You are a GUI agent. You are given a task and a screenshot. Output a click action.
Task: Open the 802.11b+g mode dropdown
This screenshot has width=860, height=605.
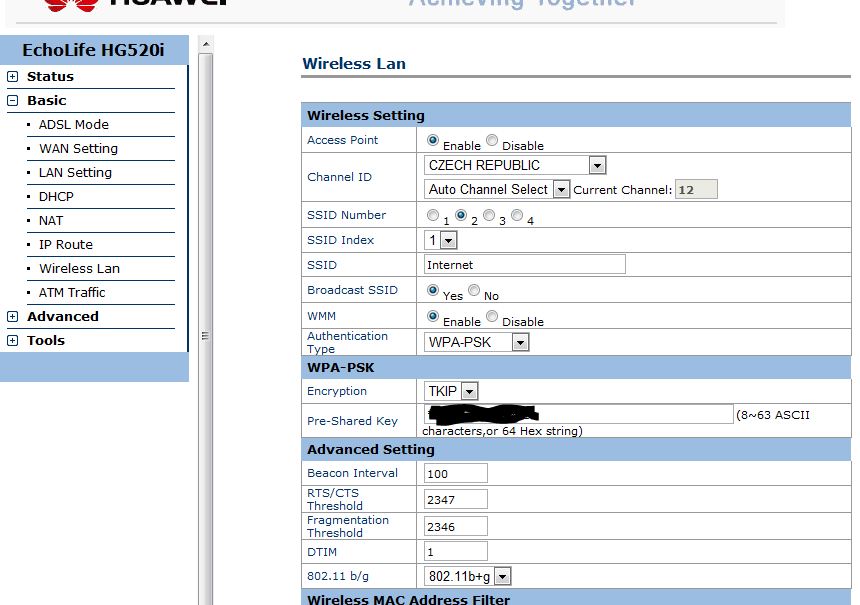pyautogui.click(x=468, y=576)
